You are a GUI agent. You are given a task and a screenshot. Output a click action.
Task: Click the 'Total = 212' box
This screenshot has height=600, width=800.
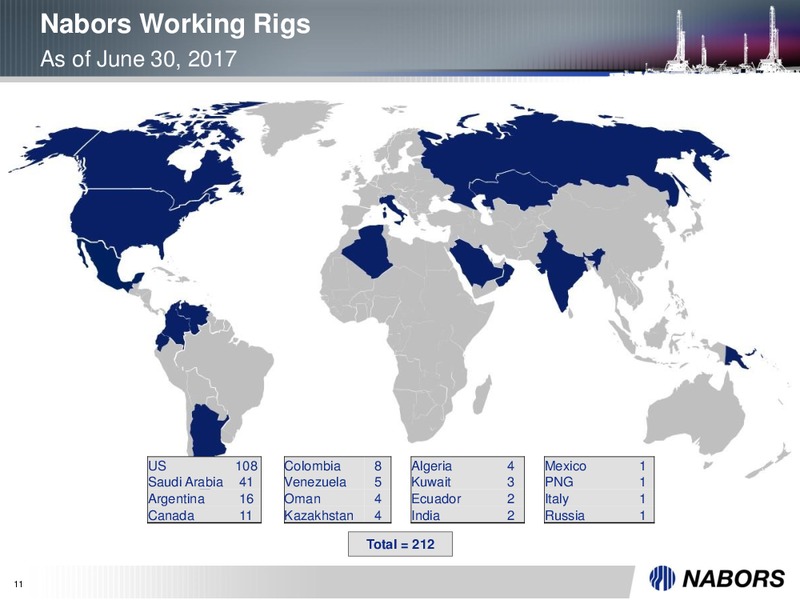401,544
